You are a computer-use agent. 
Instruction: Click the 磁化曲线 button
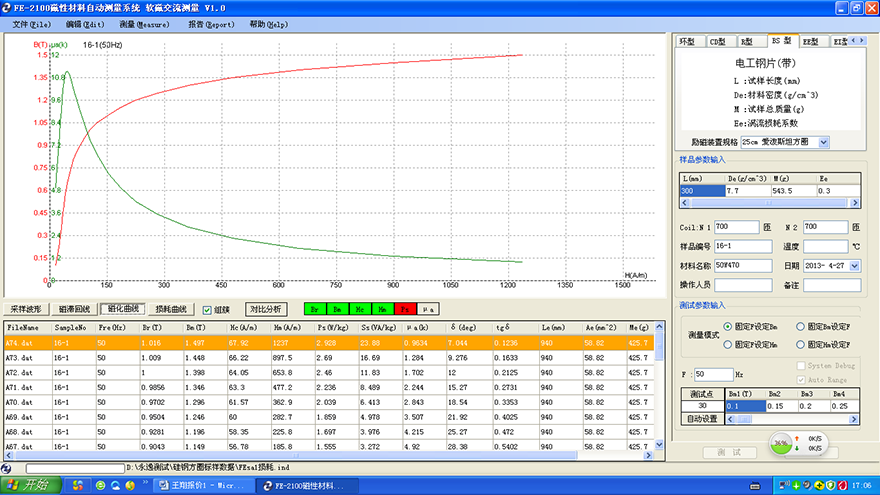(x=123, y=309)
